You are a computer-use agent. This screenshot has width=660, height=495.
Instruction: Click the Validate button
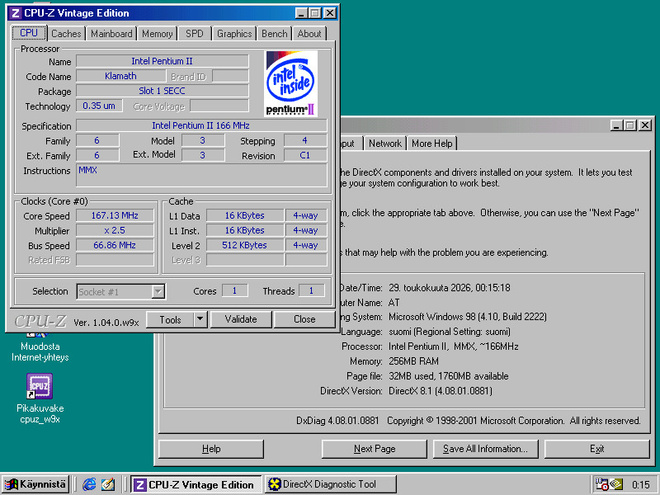pos(241,319)
